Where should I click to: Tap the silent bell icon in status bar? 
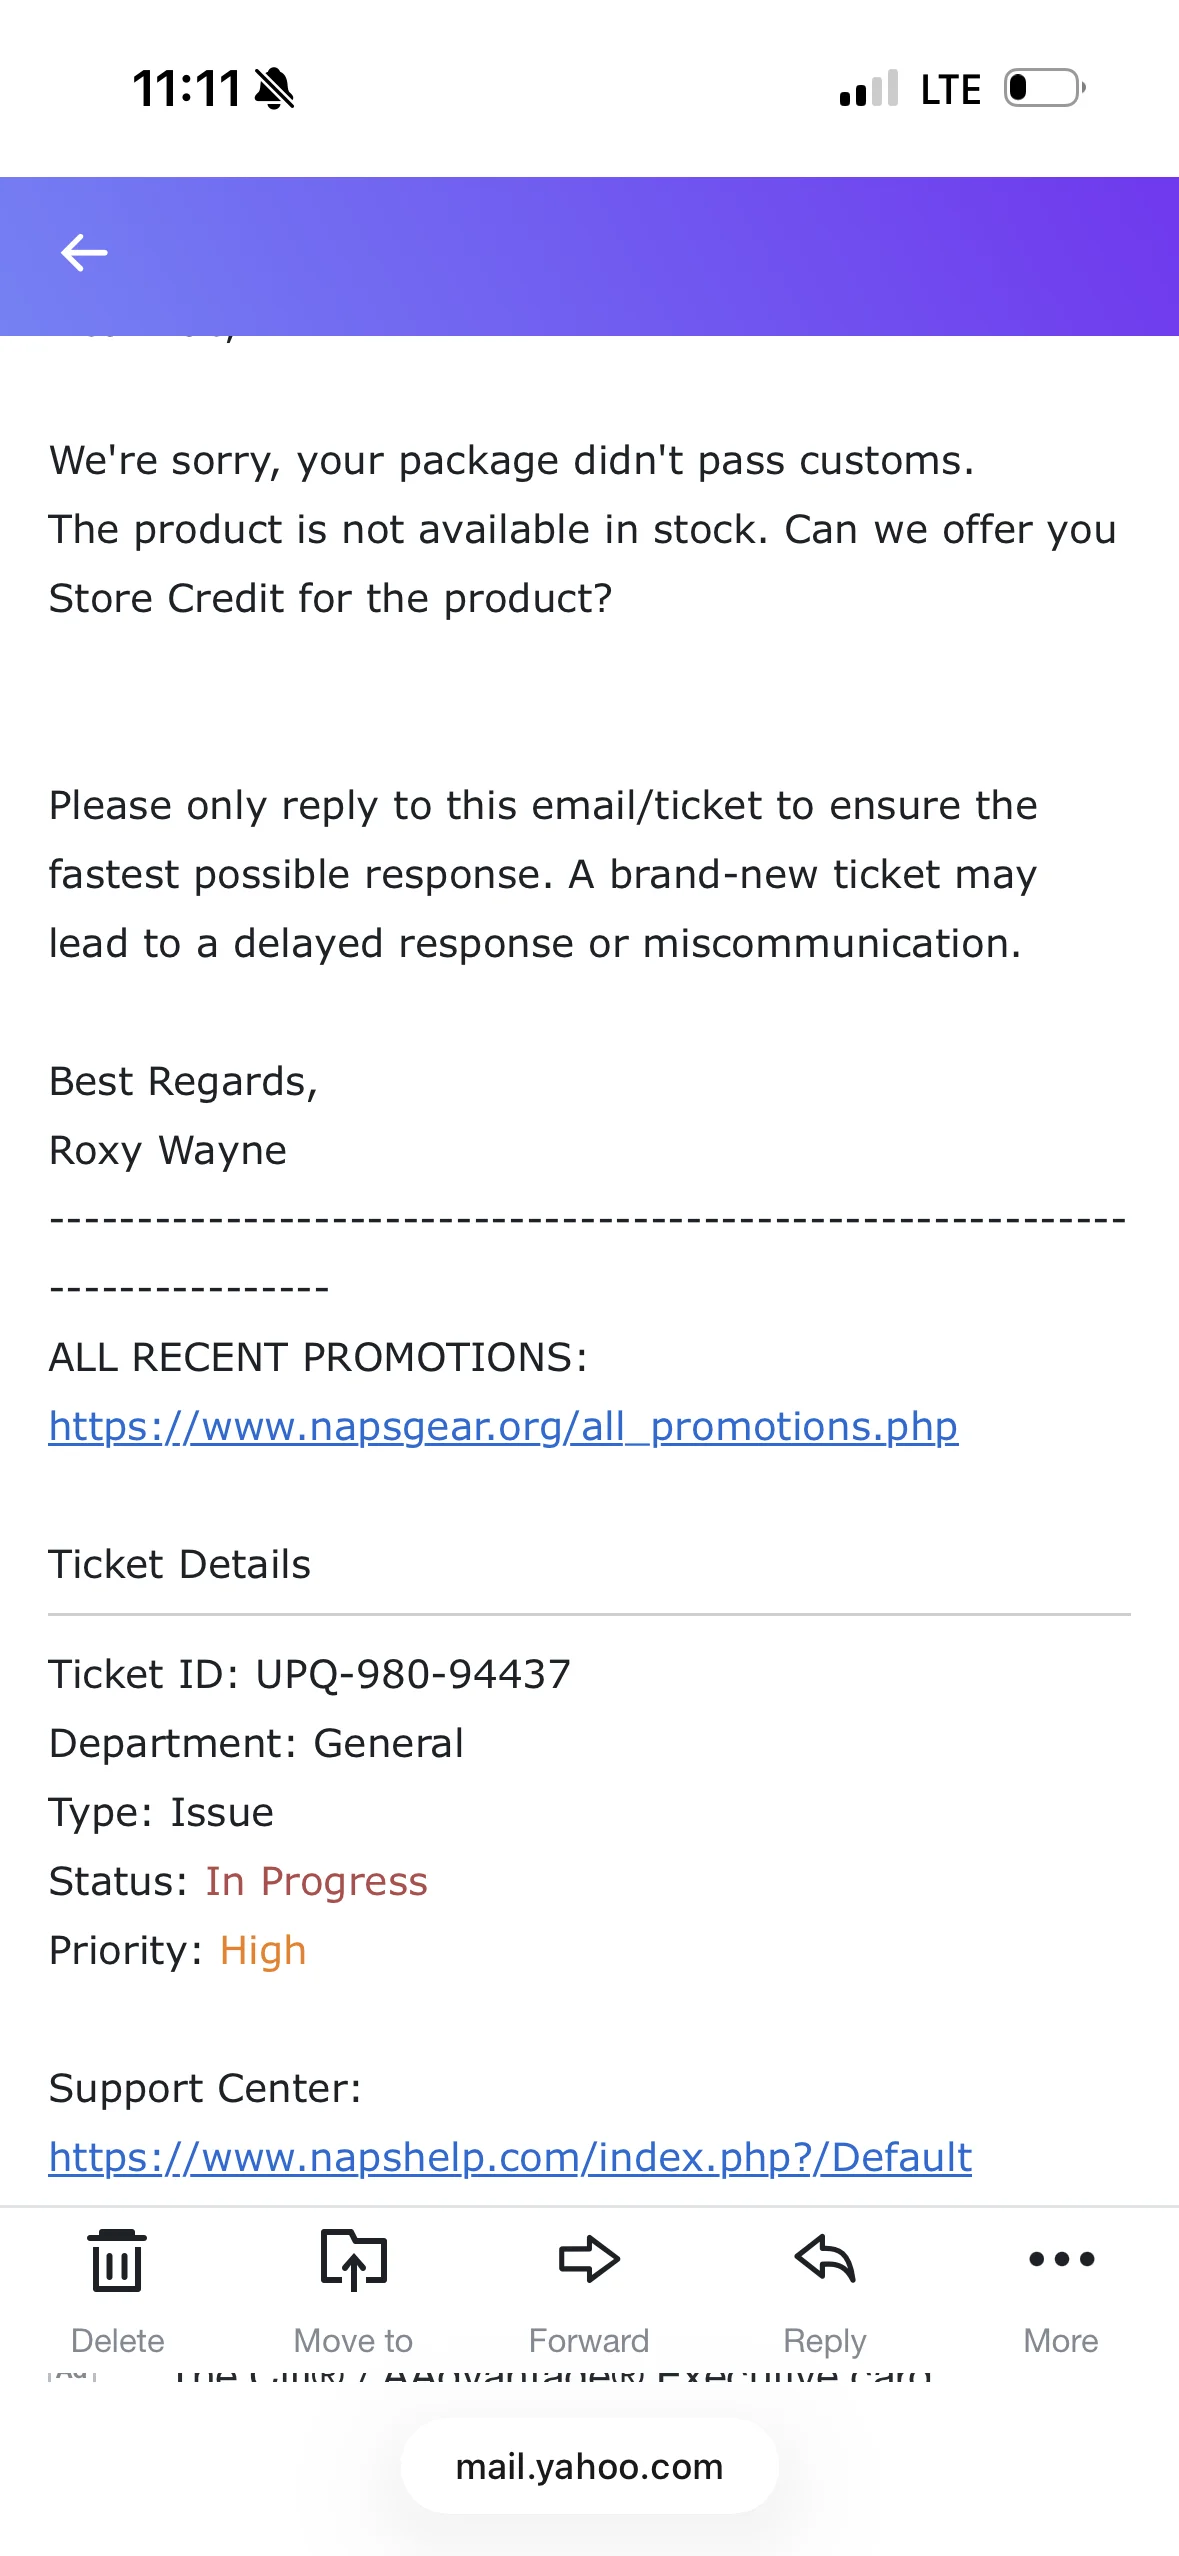(x=274, y=89)
